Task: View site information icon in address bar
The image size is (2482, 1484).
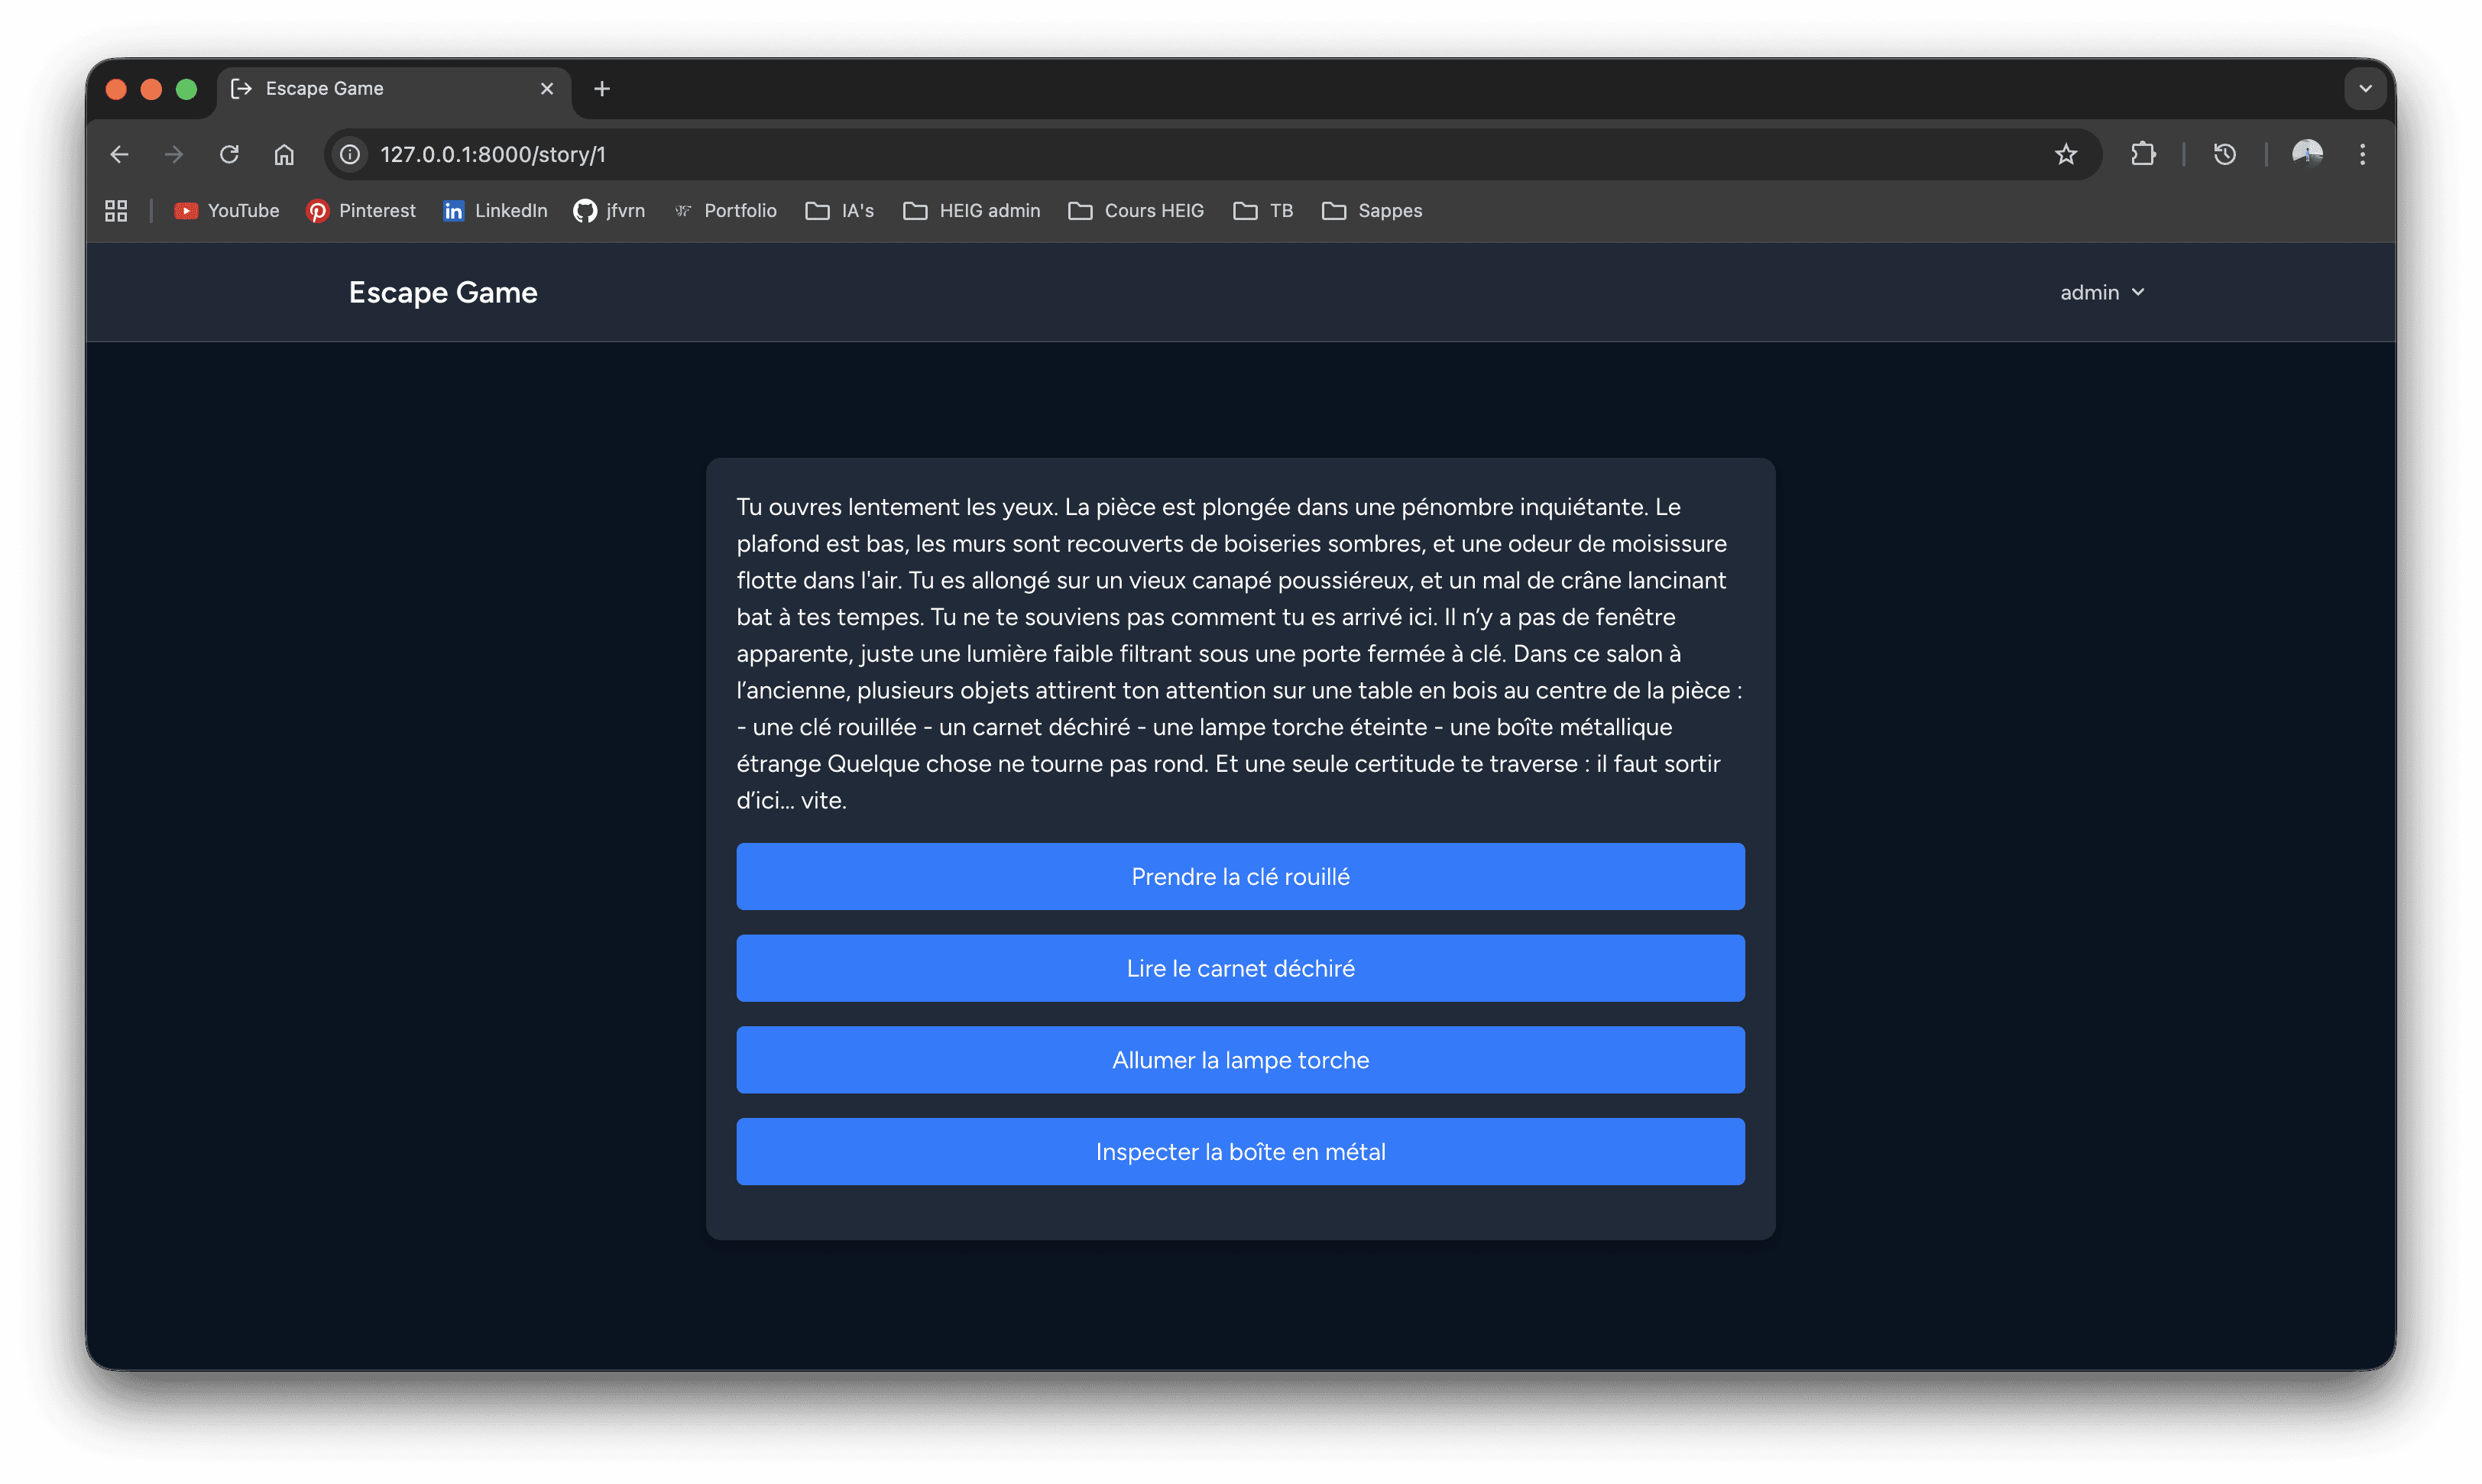Action: pyautogui.click(x=350, y=154)
